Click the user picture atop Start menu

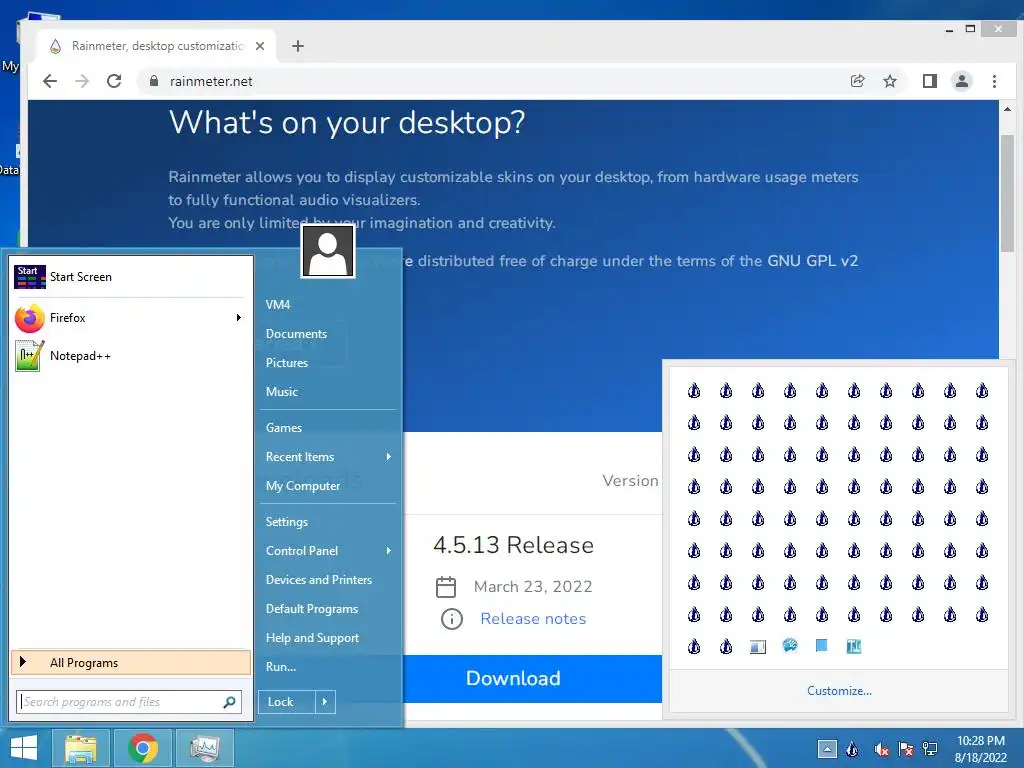click(328, 251)
